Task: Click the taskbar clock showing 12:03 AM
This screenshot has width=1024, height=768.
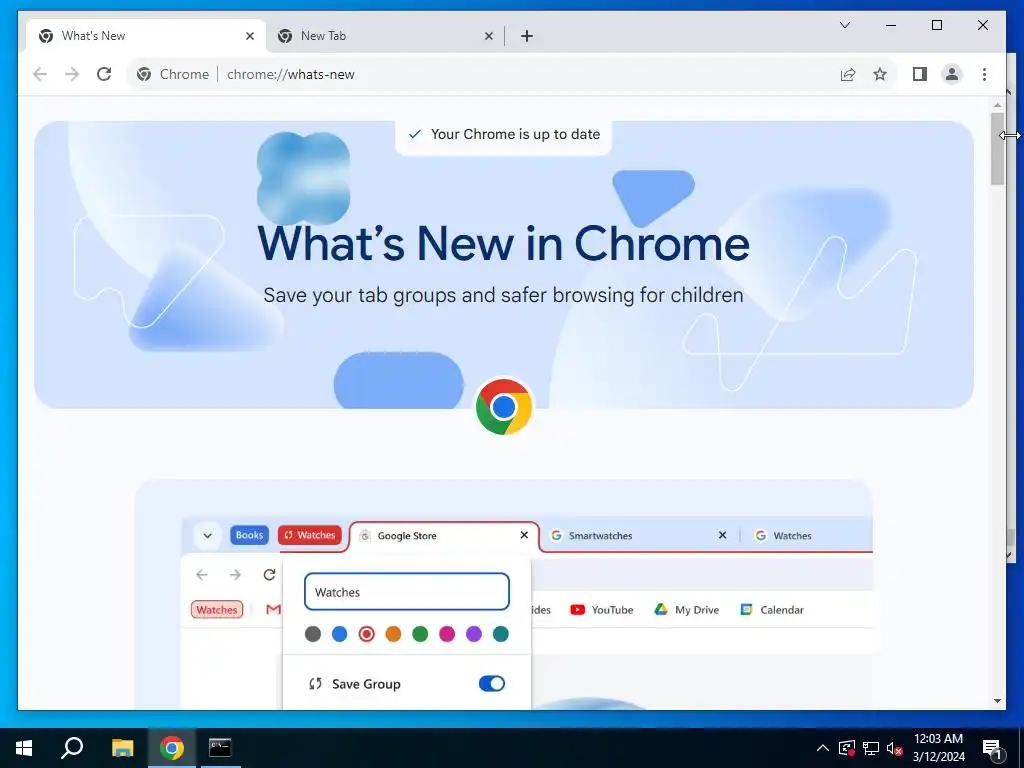Action: [x=938, y=748]
